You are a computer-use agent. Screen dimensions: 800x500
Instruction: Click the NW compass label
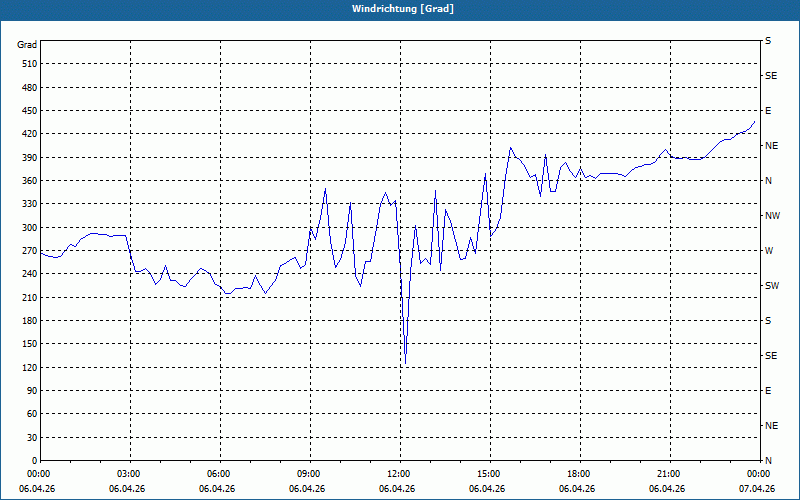pos(772,216)
